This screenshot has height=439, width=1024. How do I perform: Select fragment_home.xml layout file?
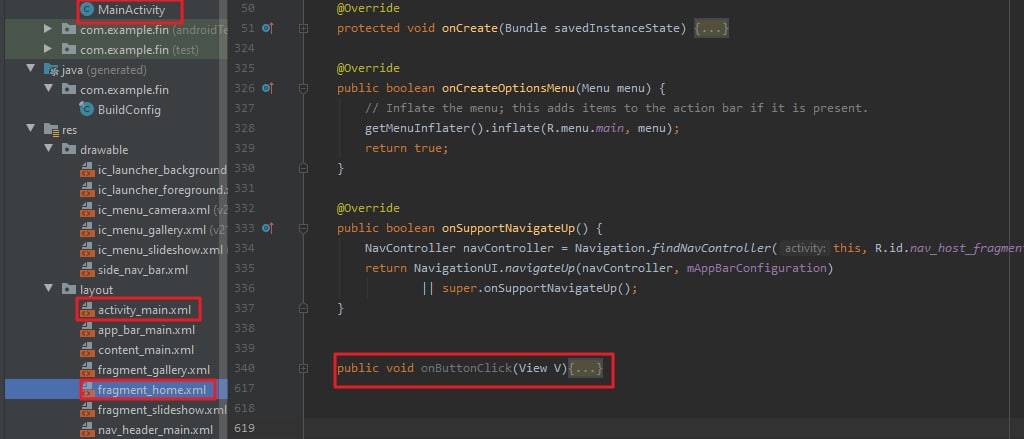pyautogui.click(x=152, y=390)
